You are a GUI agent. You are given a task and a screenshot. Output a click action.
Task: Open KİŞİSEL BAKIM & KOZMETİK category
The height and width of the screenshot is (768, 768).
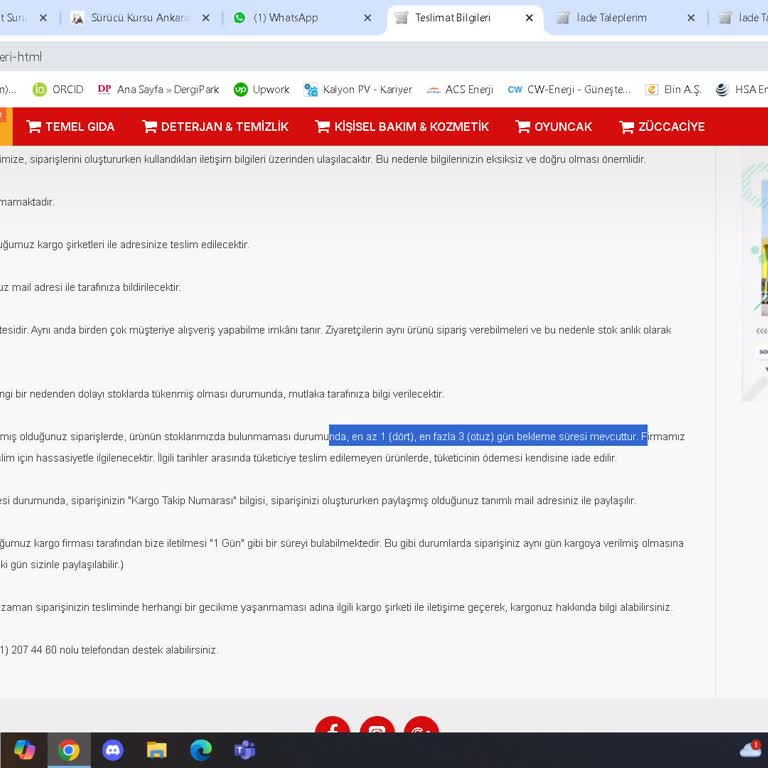coord(402,127)
